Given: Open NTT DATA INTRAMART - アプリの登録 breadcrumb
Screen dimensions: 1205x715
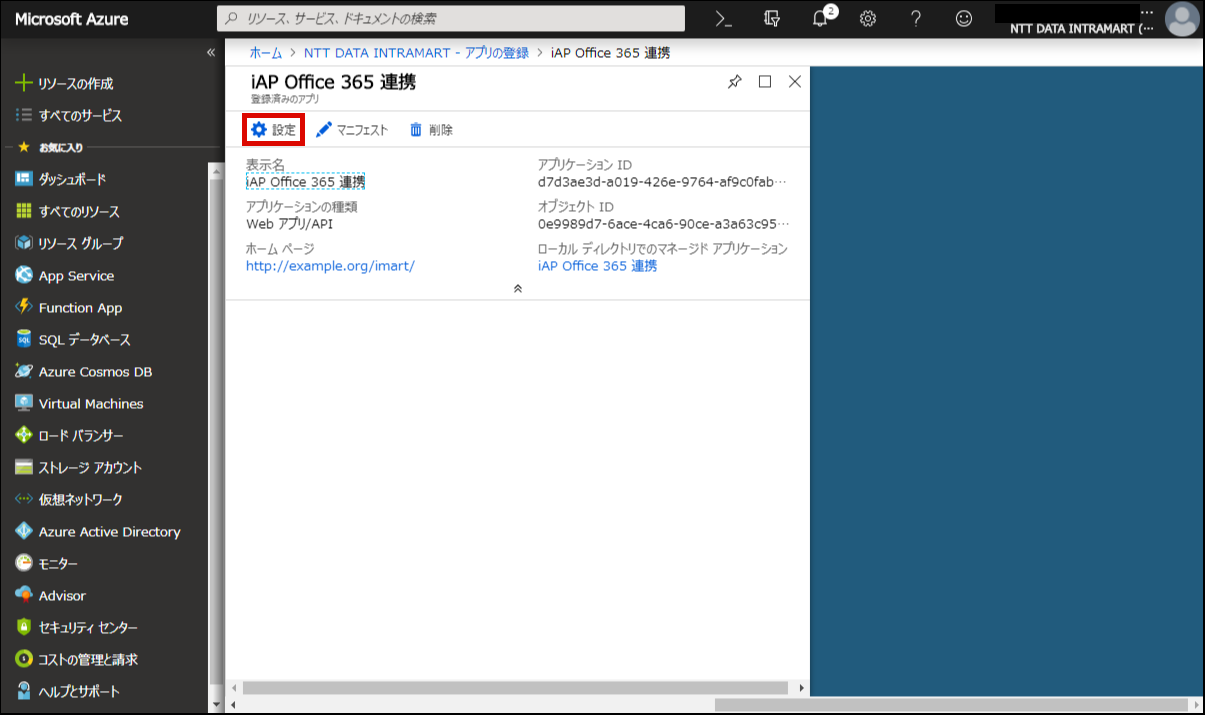Looking at the screenshot, I should tap(416, 53).
